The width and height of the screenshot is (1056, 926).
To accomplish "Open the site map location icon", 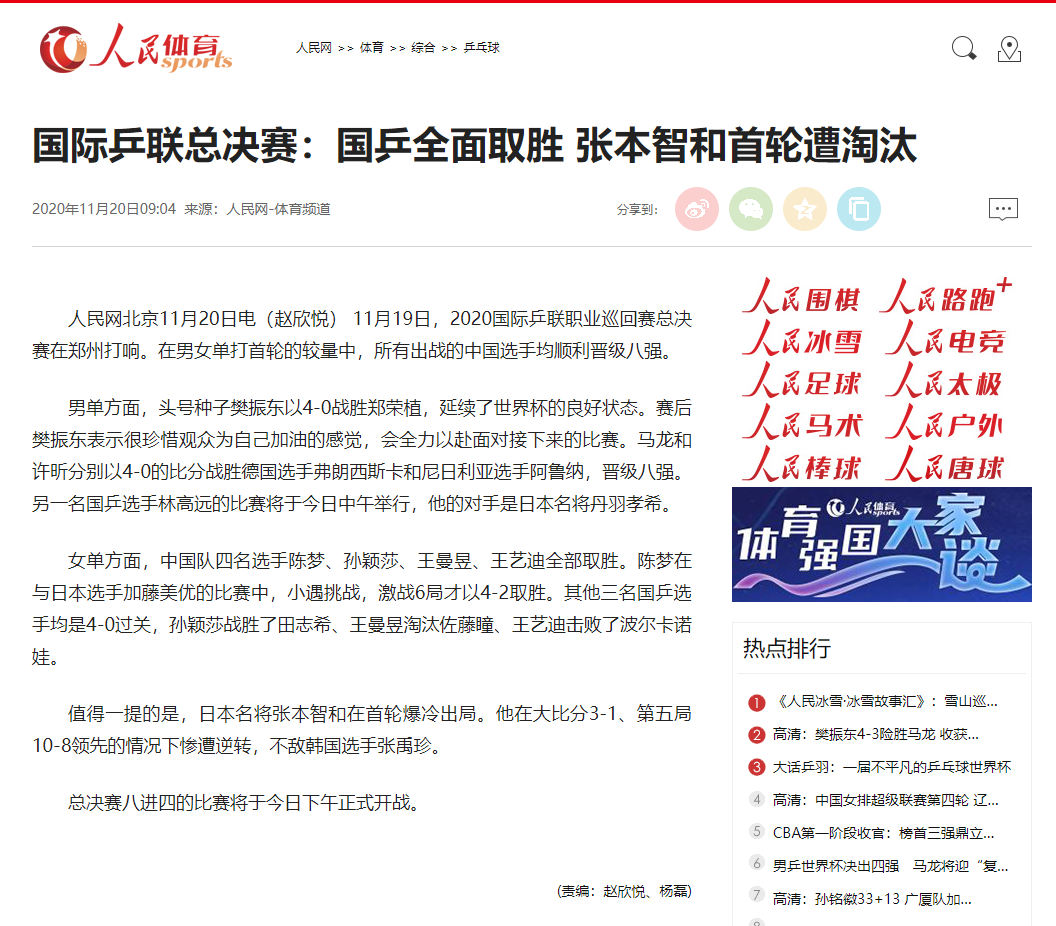I will coord(1009,49).
